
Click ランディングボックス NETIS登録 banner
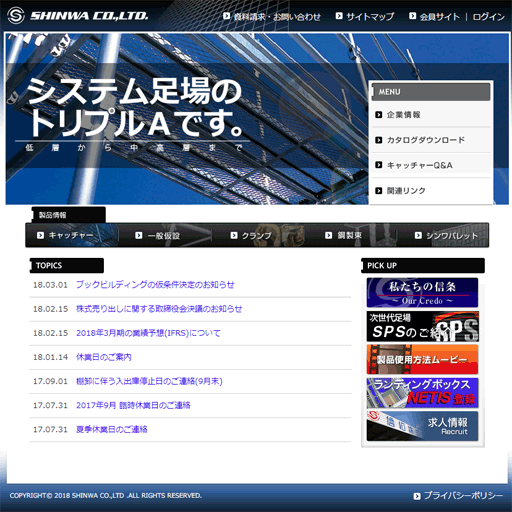click(422, 393)
